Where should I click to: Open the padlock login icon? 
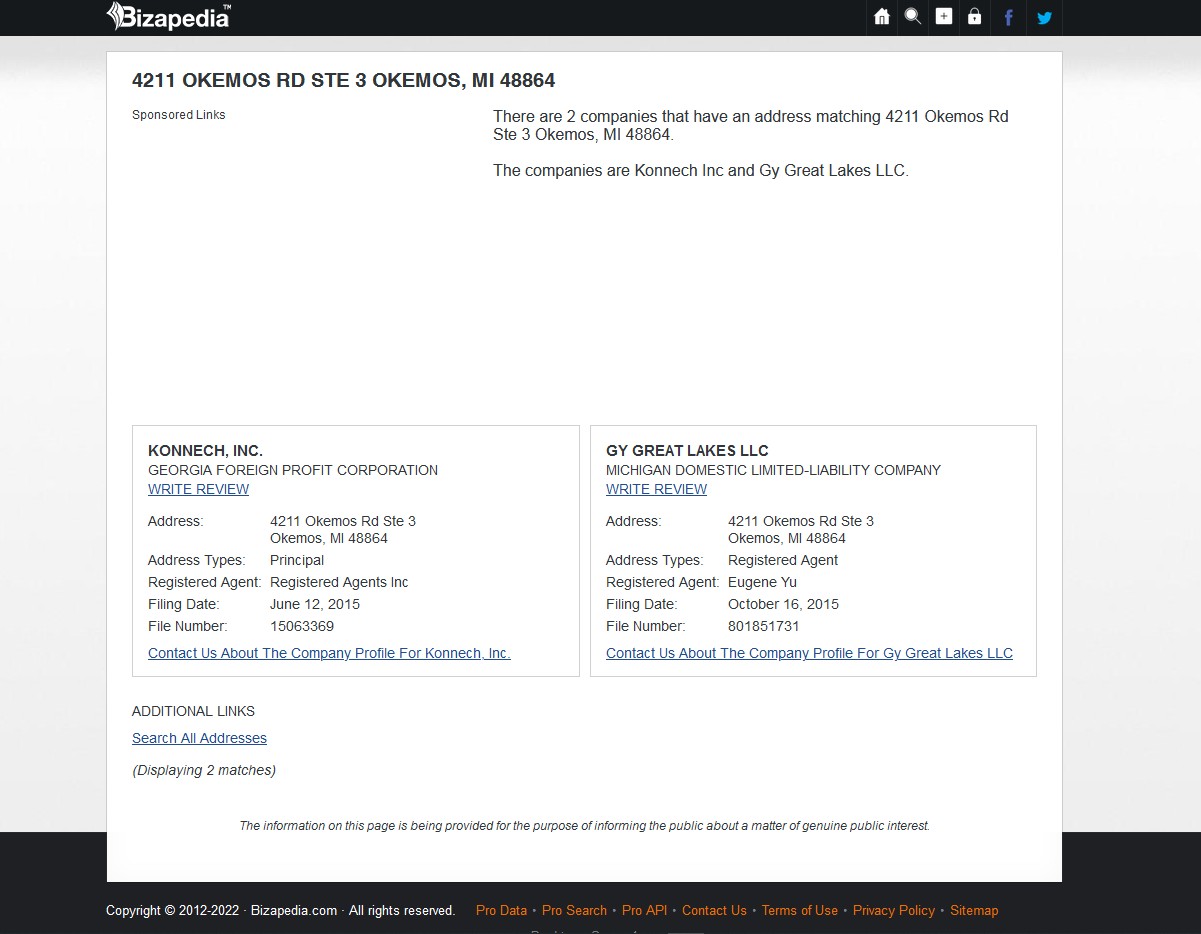[x=975, y=17]
